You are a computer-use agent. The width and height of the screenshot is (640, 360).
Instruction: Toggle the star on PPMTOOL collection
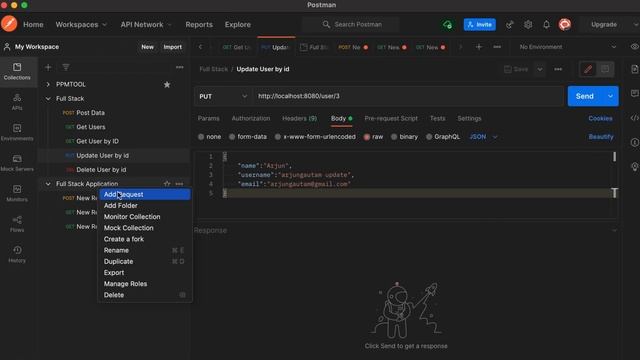(x=167, y=84)
